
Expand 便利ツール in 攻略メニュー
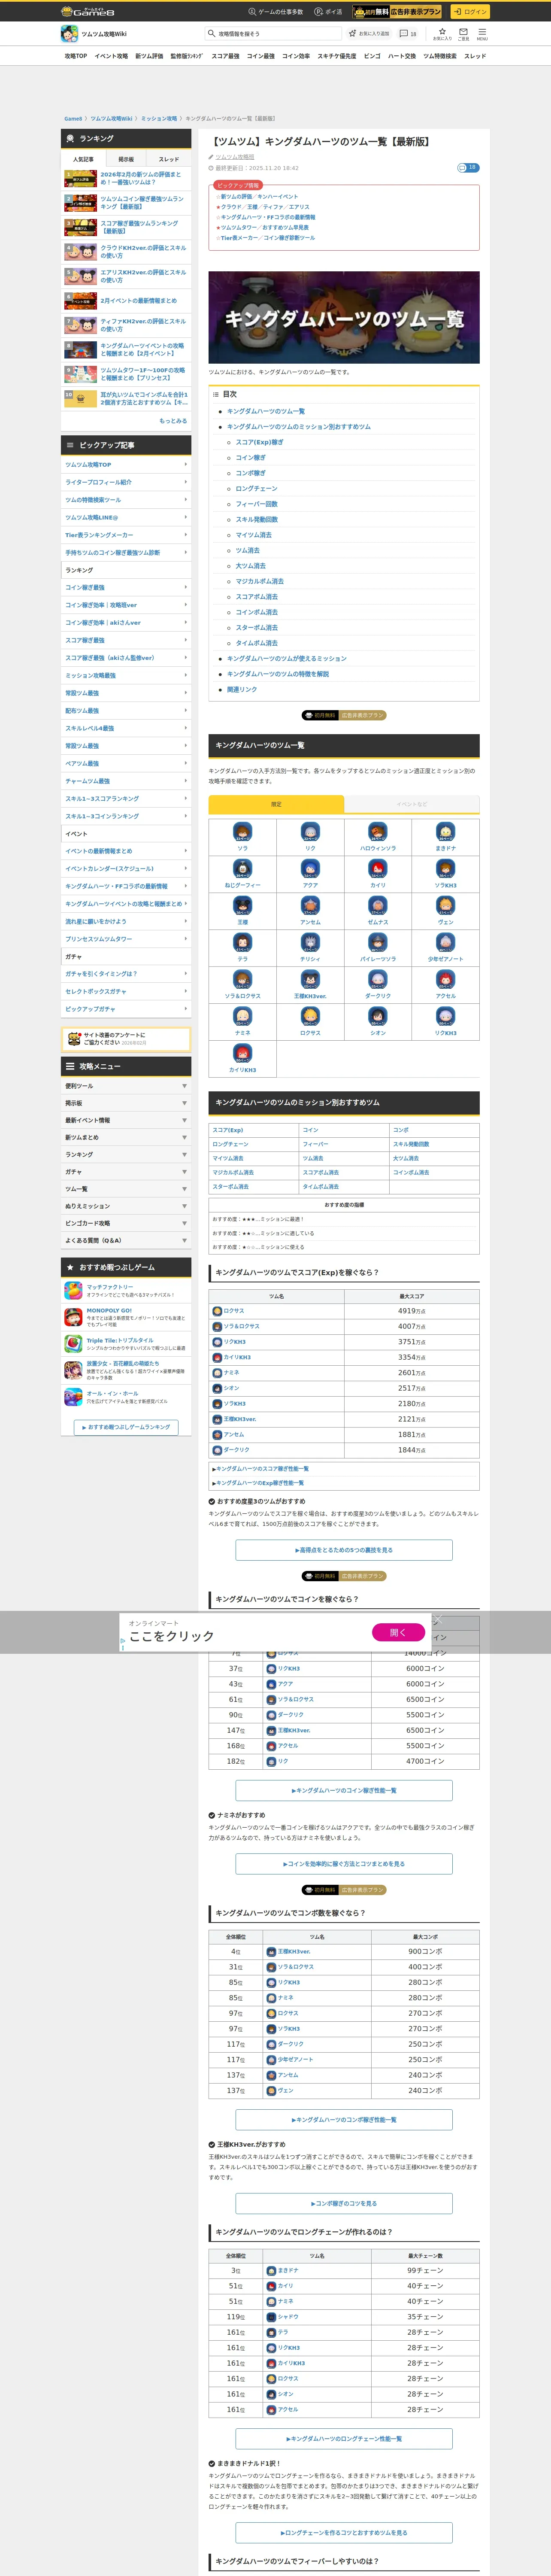point(126,1086)
